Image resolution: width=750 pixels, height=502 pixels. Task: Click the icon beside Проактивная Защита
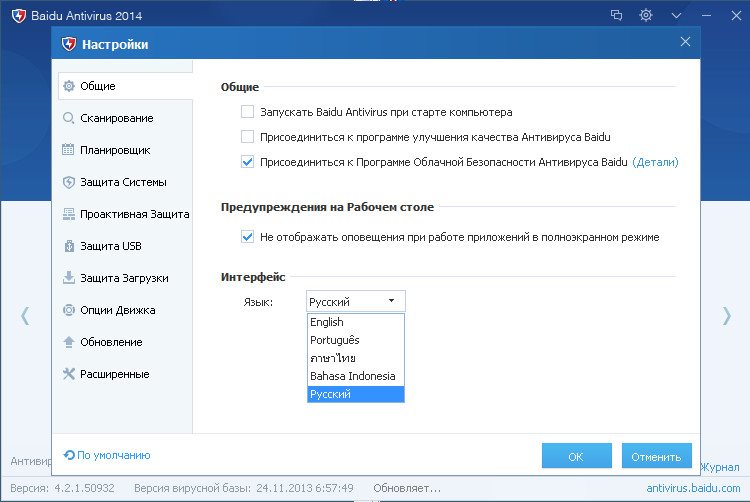69,214
